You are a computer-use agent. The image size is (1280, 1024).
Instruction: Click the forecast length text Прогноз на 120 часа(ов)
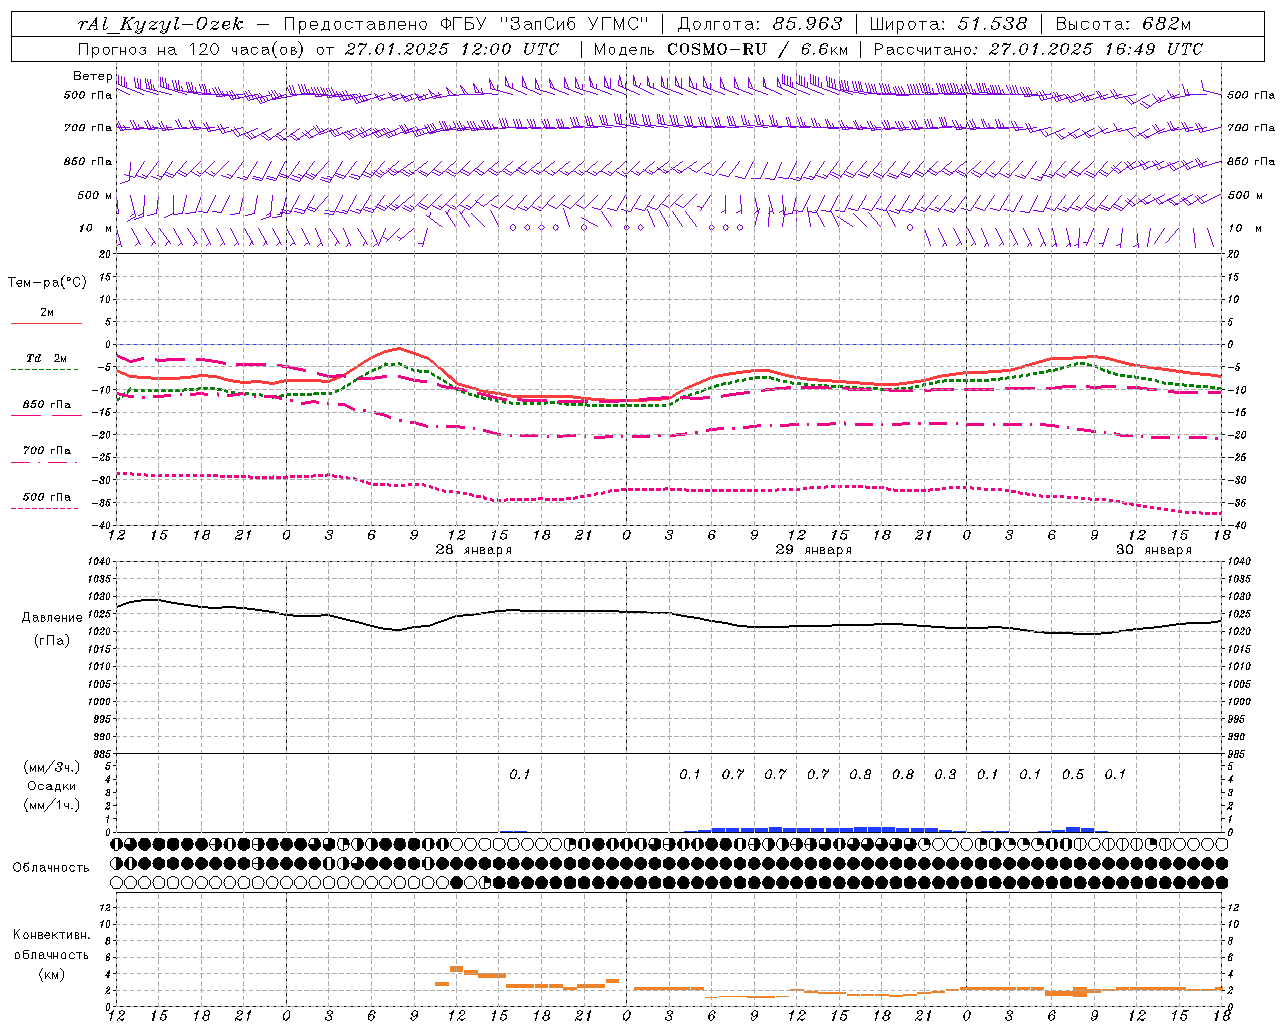tap(194, 49)
